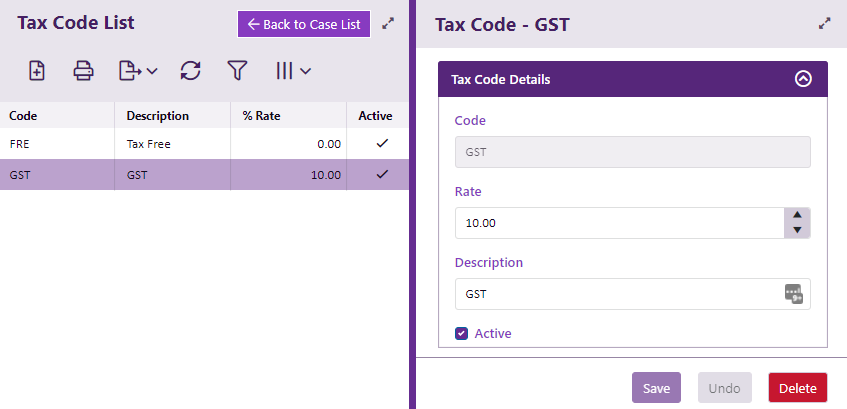Expand the Tax Code List panel
Viewport: 847px width, 409px height.
pos(389,23)
